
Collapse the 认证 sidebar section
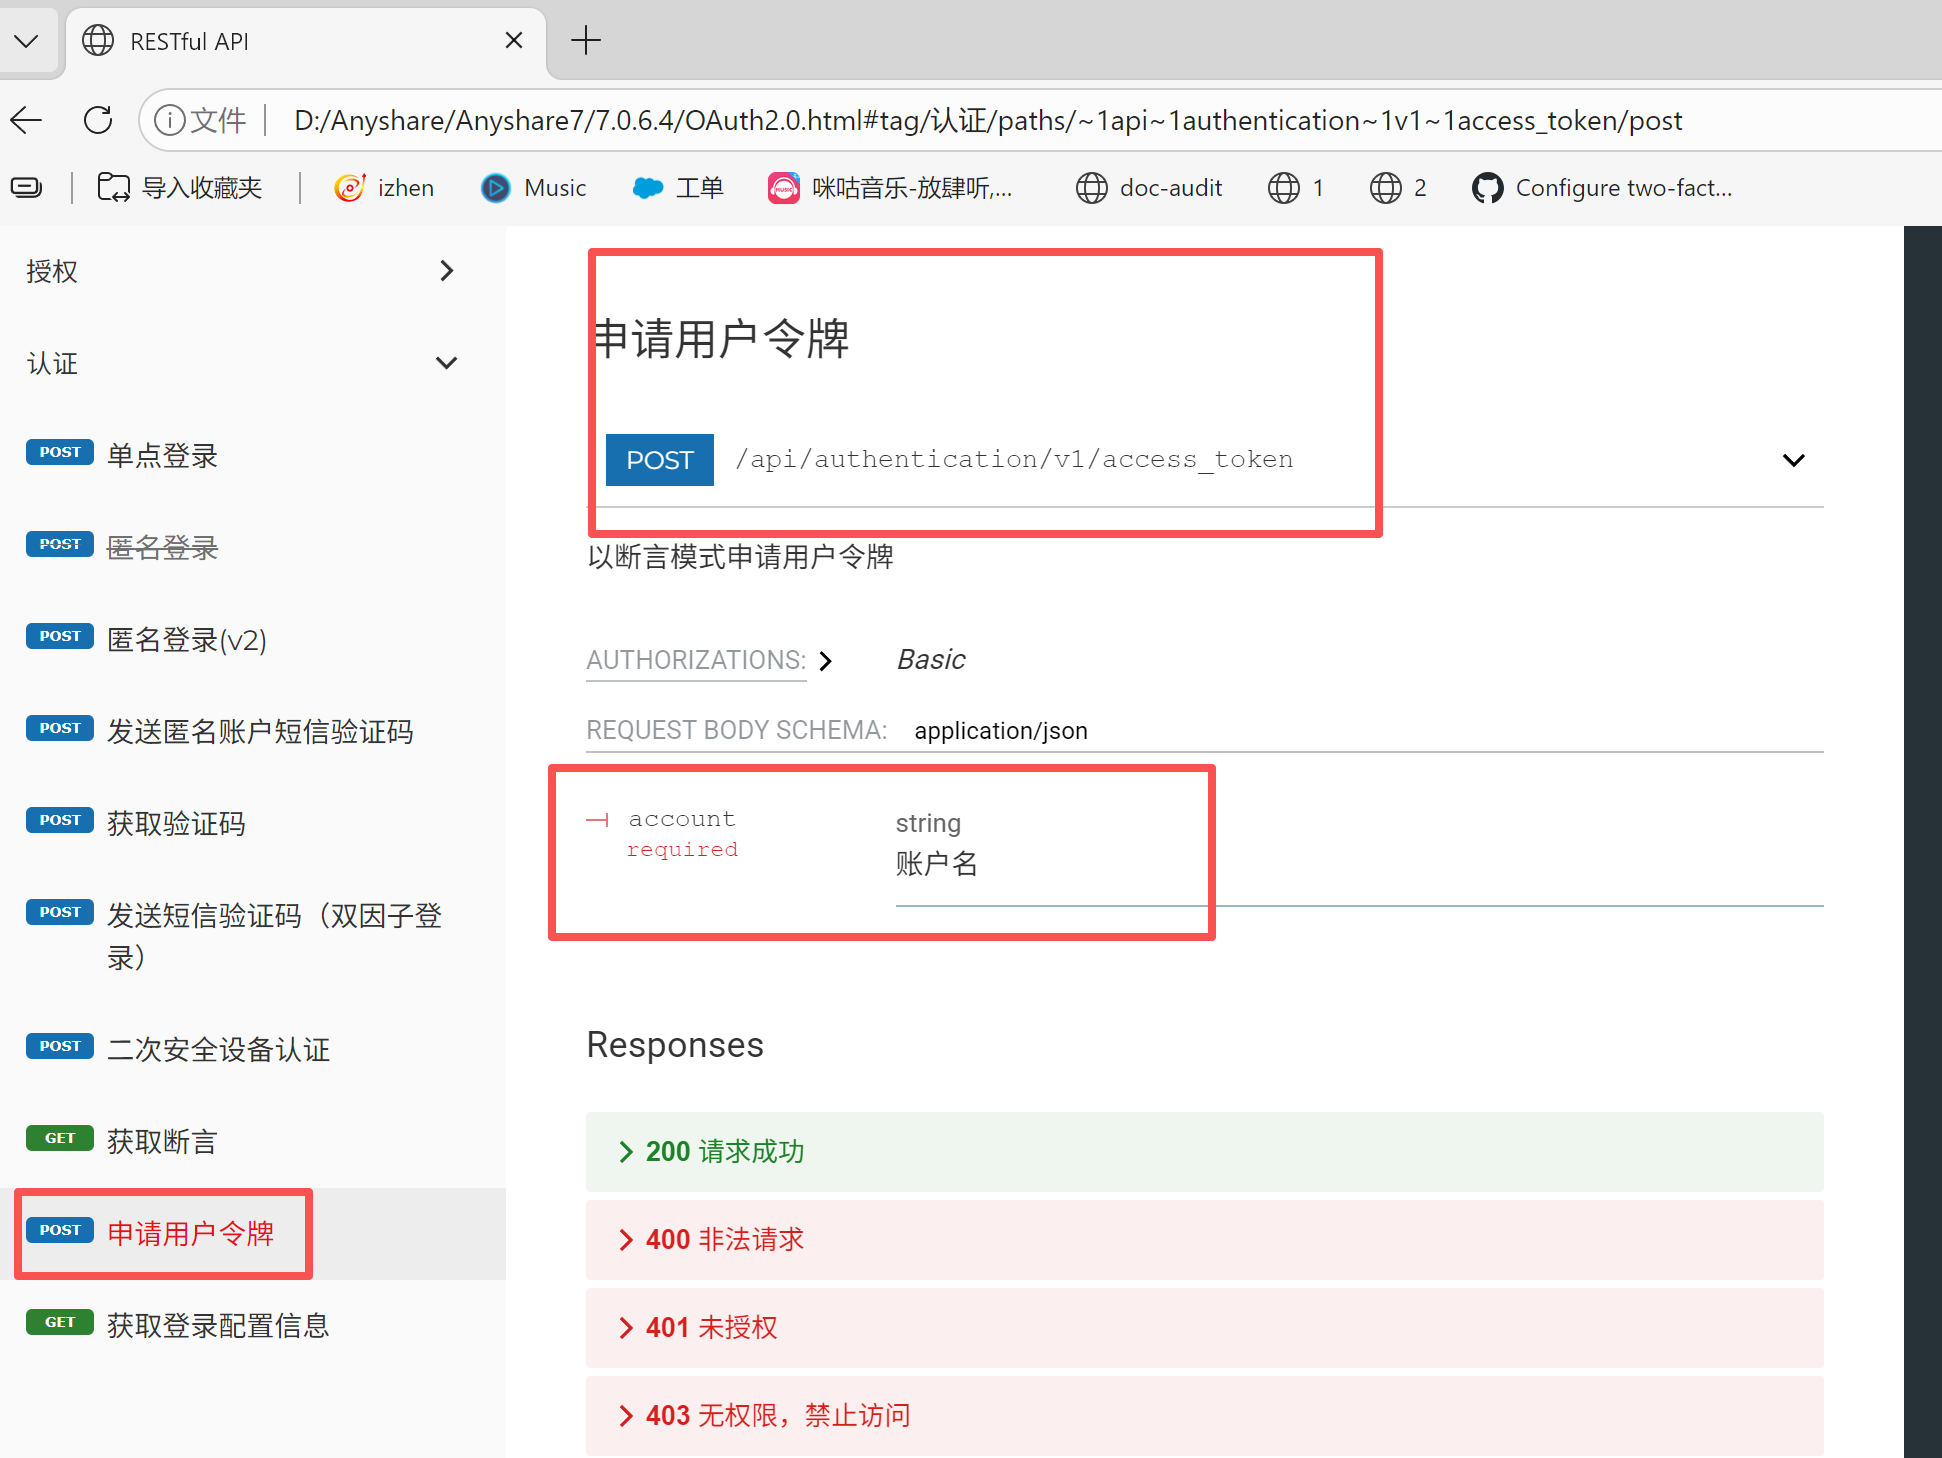pos(240,363)
